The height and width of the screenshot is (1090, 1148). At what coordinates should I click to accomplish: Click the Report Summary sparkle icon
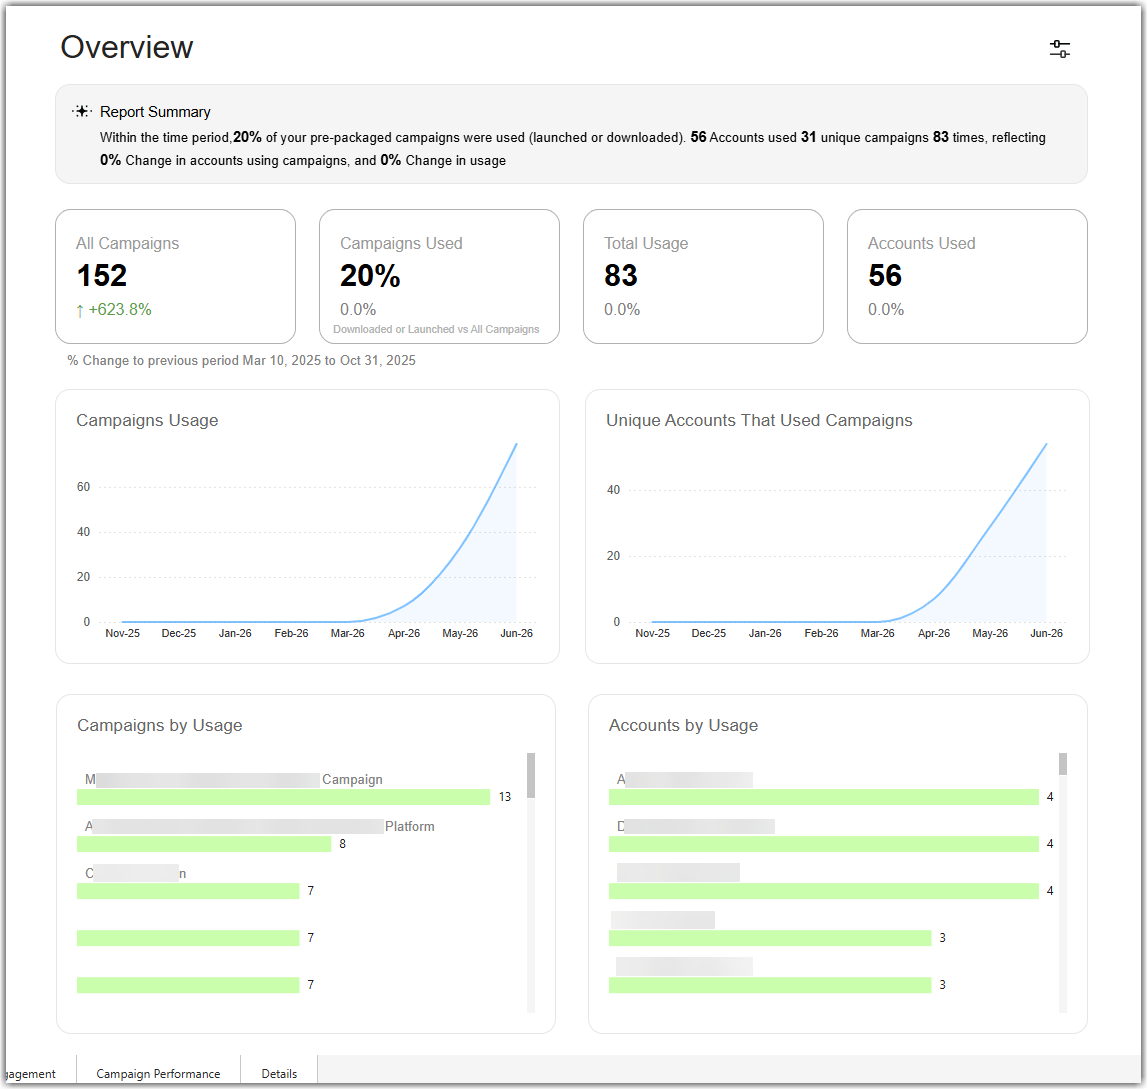point(82,111)
